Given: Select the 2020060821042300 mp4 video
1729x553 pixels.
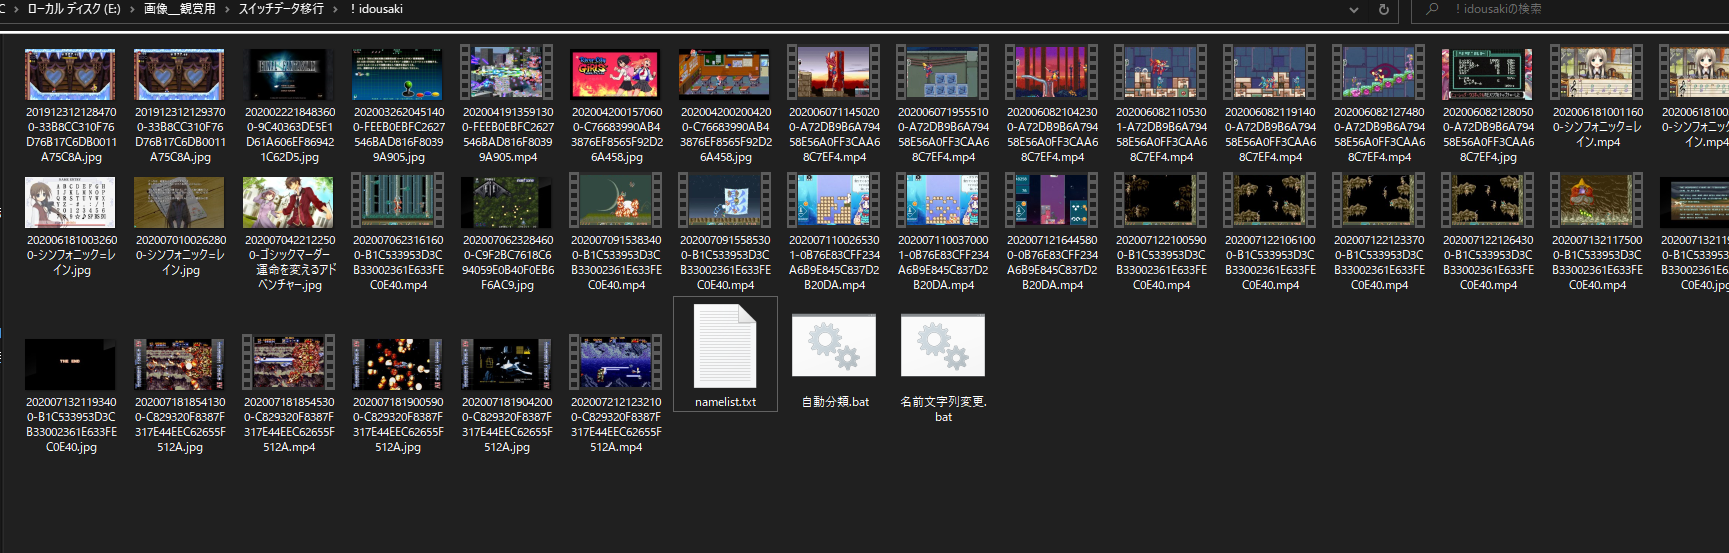Looking at the screenshot, I should (1052, 74).
